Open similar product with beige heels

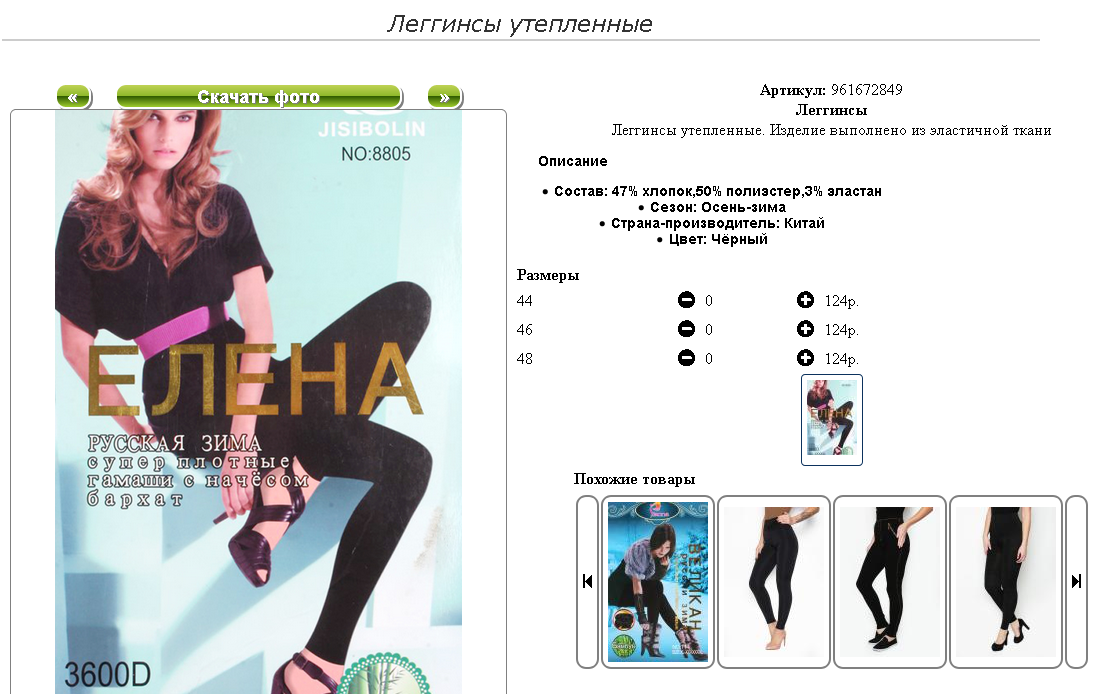point(774,581)
